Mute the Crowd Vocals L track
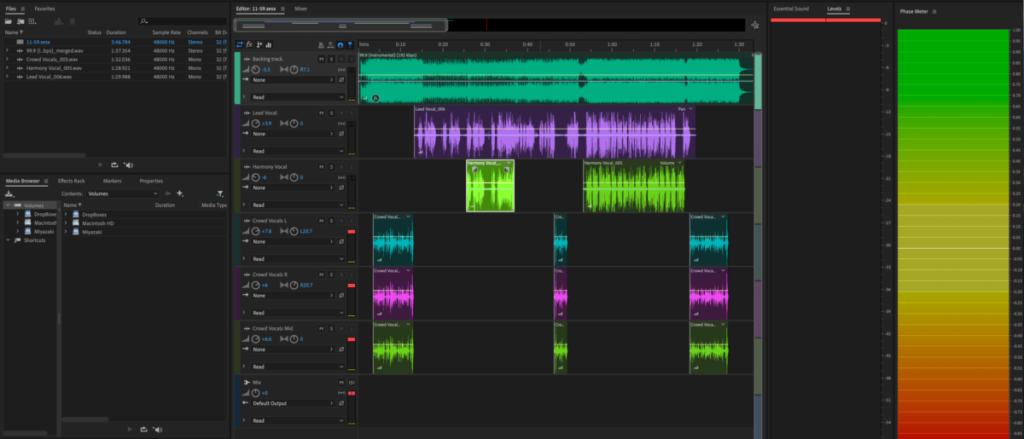Image resolution: width=1024 pixels, height=439 pixels. click(x=322, y=220)
